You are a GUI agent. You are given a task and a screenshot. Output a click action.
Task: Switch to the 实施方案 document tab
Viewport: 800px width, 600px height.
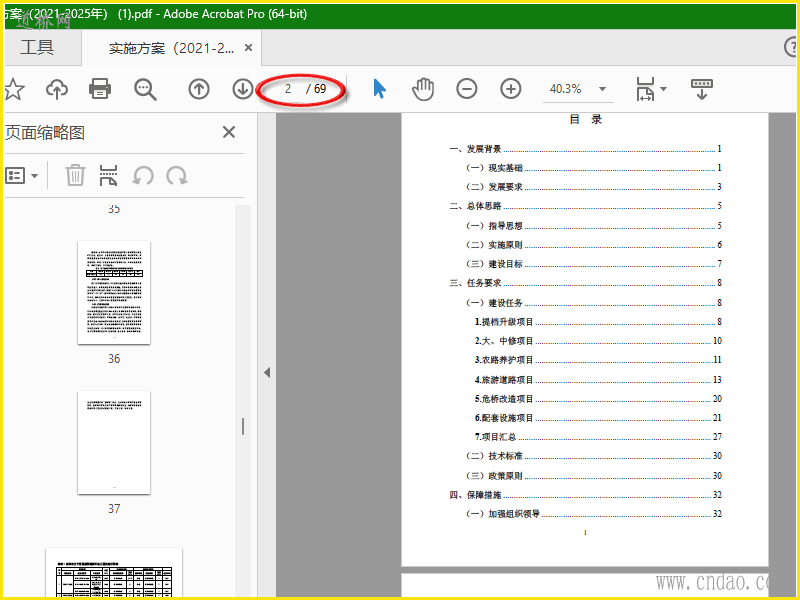tap(171, 48)
